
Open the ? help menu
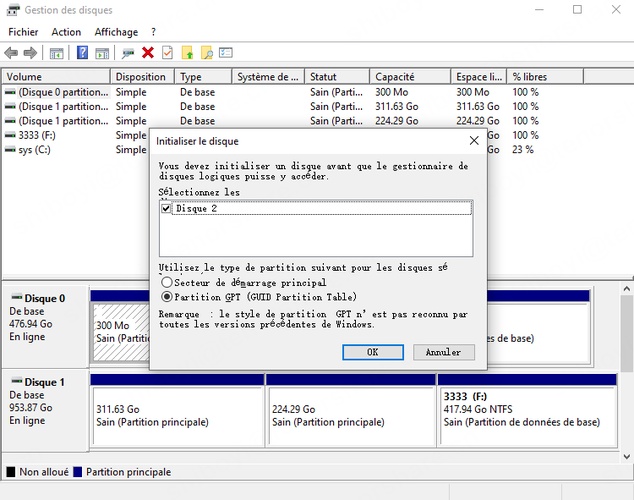[153, 32]
